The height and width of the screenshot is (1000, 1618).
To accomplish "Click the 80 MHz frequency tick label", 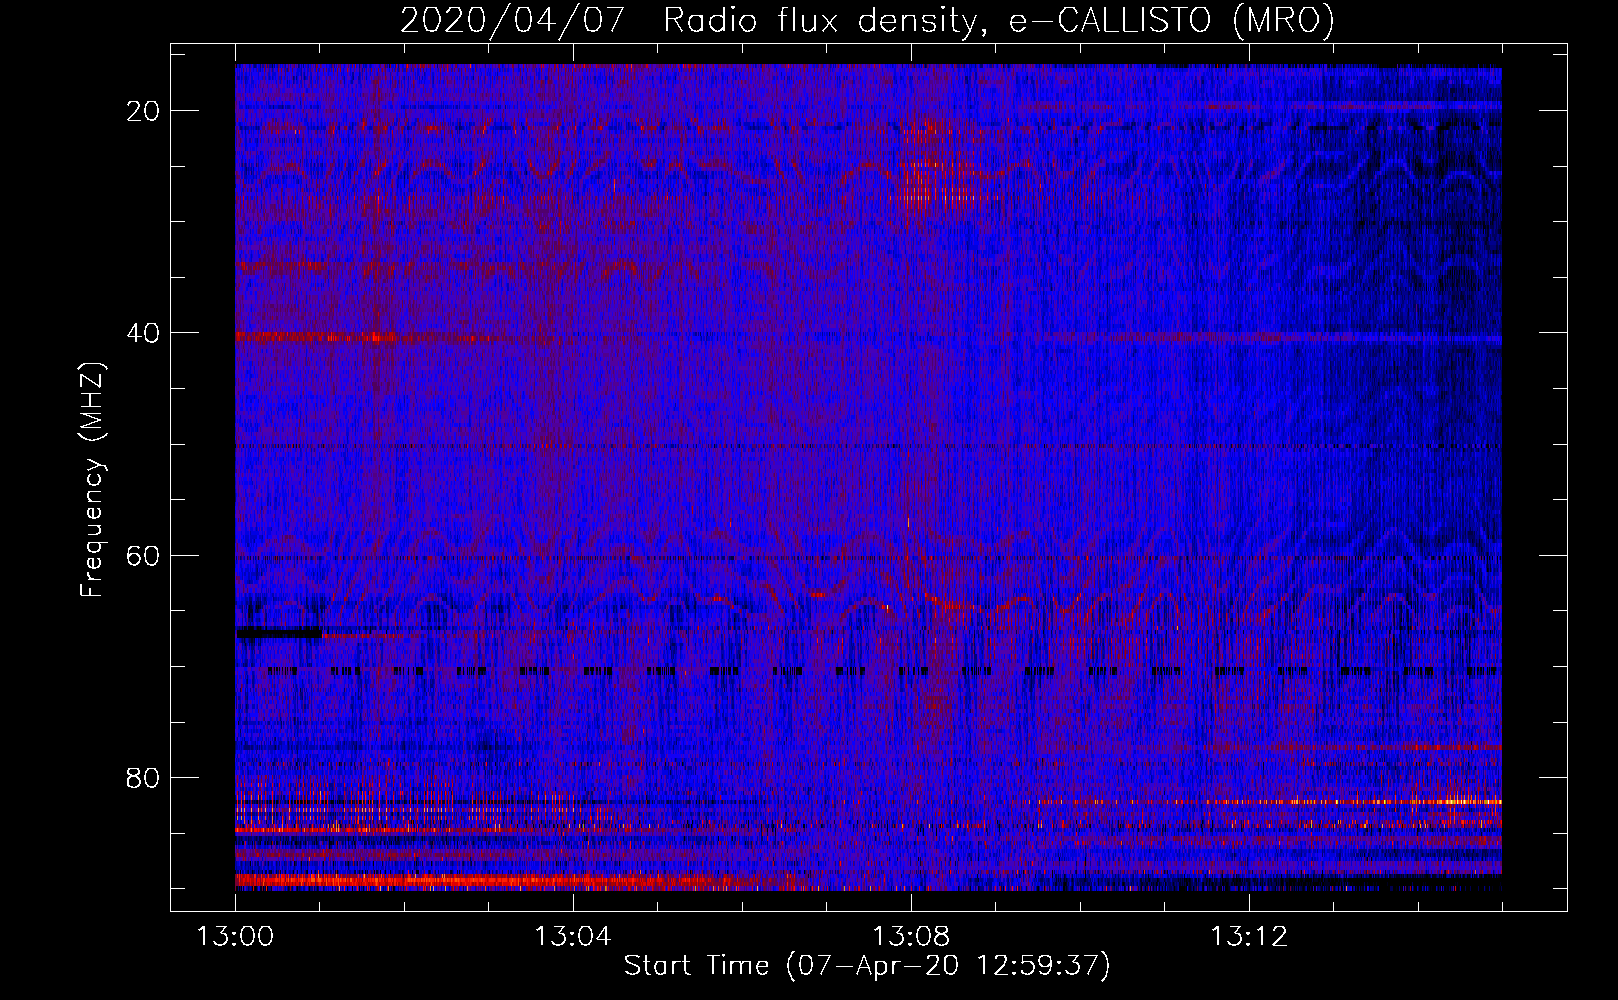I will (143, 777).
